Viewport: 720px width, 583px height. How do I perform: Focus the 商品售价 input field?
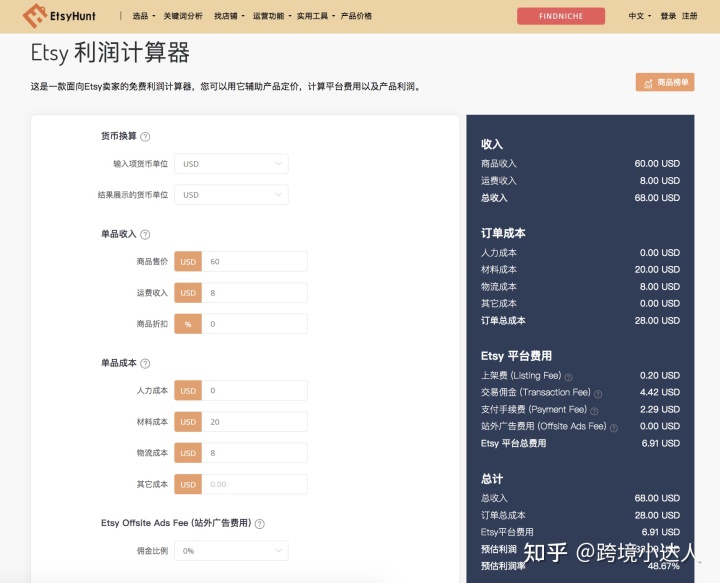point(254,262)
